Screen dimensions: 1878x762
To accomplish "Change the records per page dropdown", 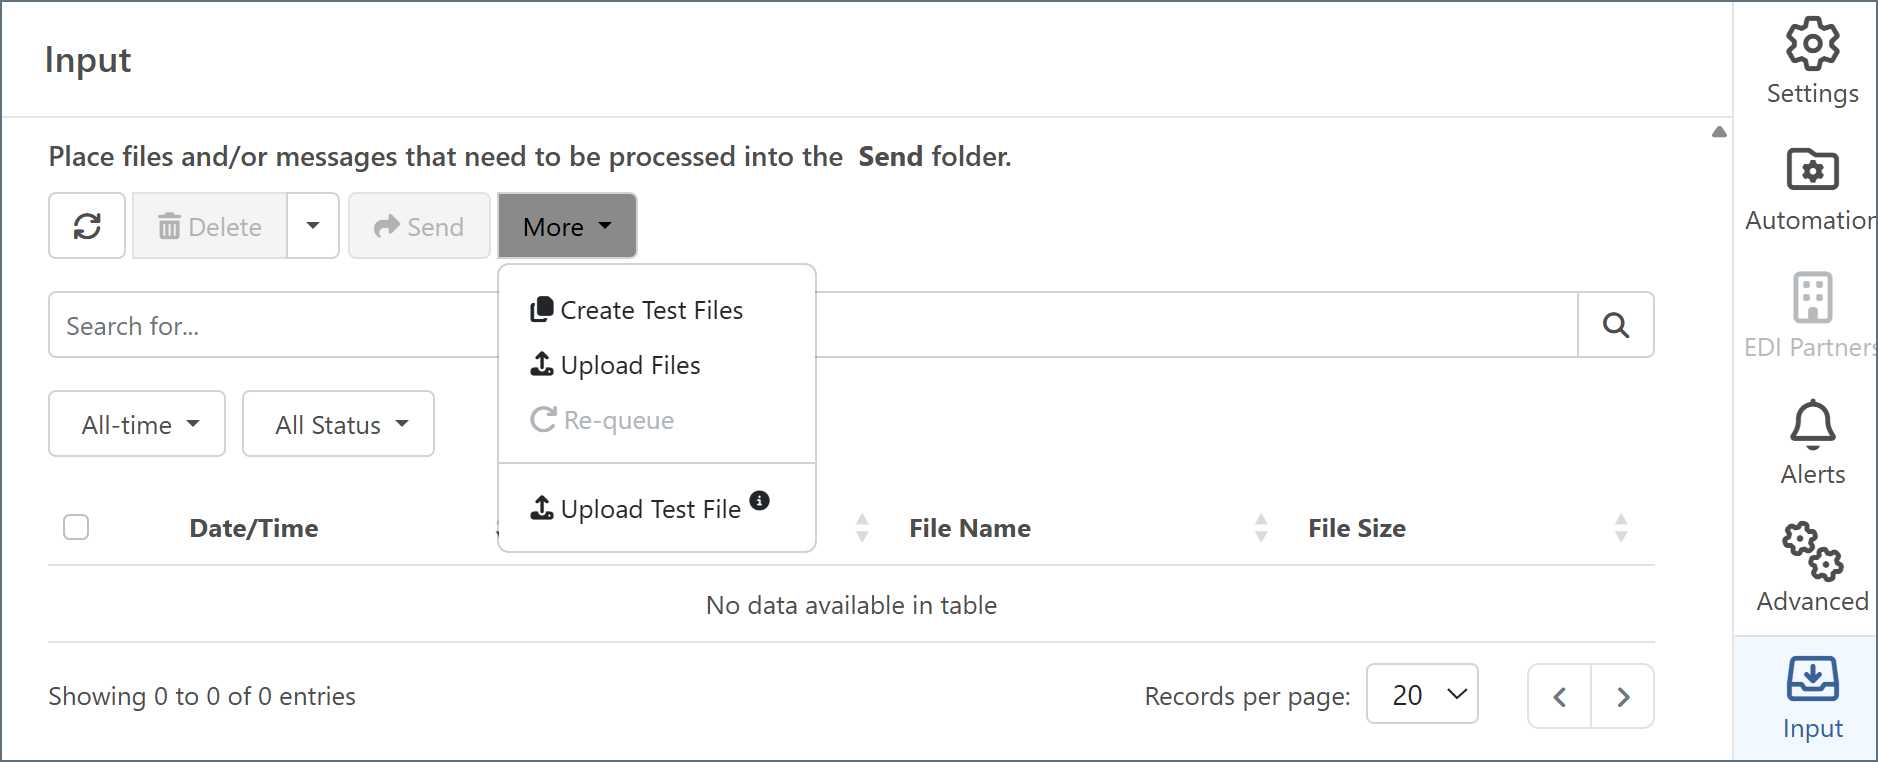I will click(x=1421, y=694).
